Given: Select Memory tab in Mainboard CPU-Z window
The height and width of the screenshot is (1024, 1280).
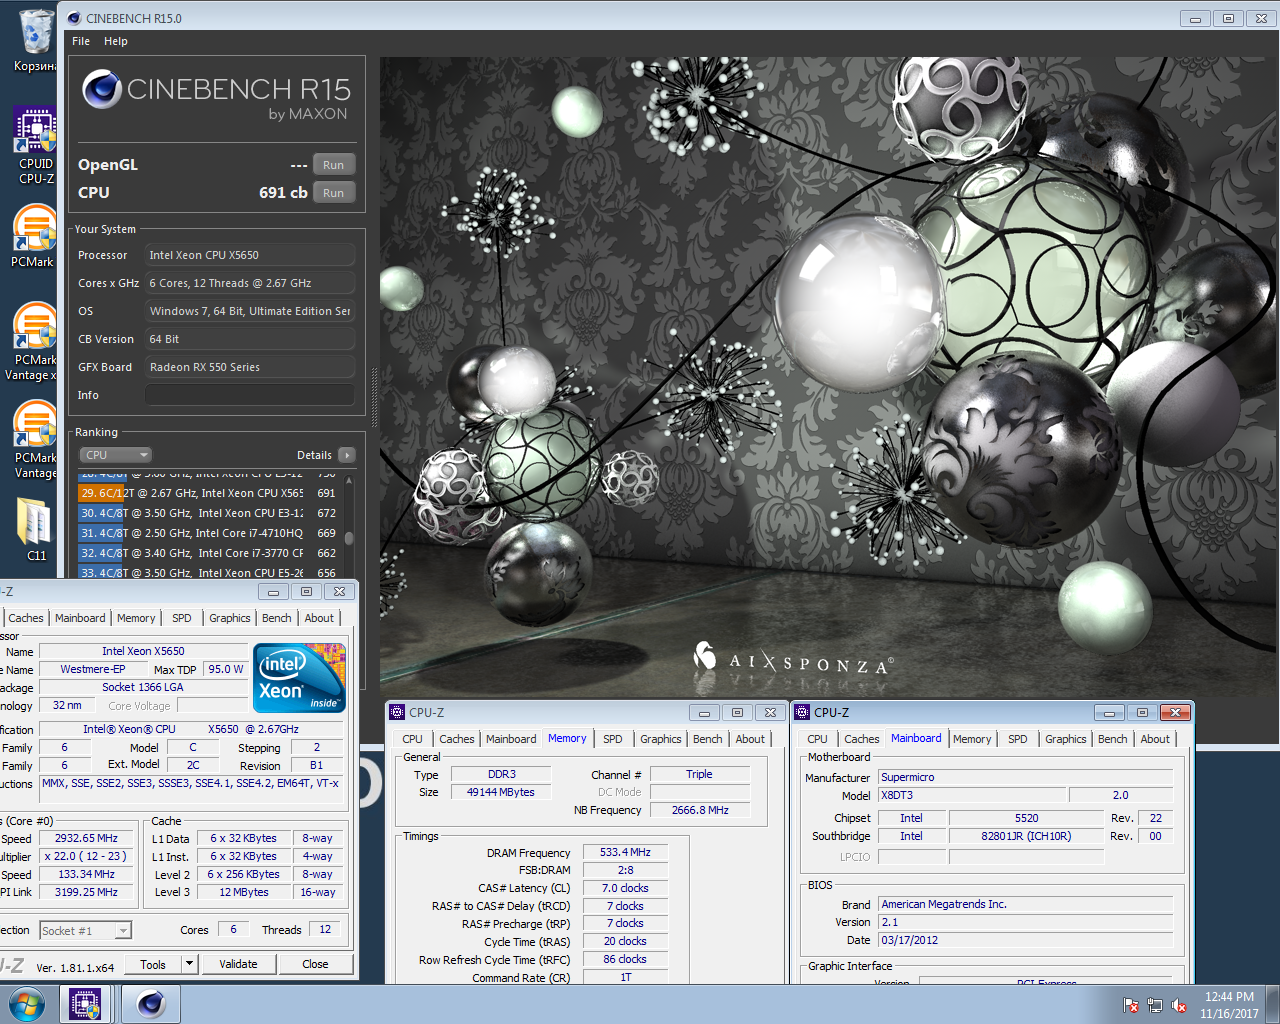Looking at the screenshot, I should point(972,739).
